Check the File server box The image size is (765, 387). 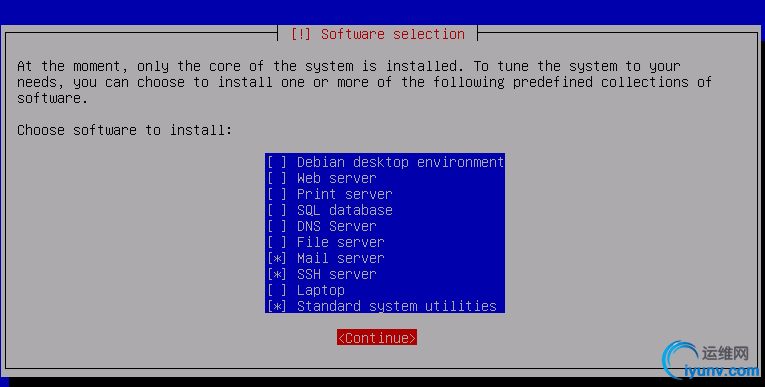pos(277,242)
